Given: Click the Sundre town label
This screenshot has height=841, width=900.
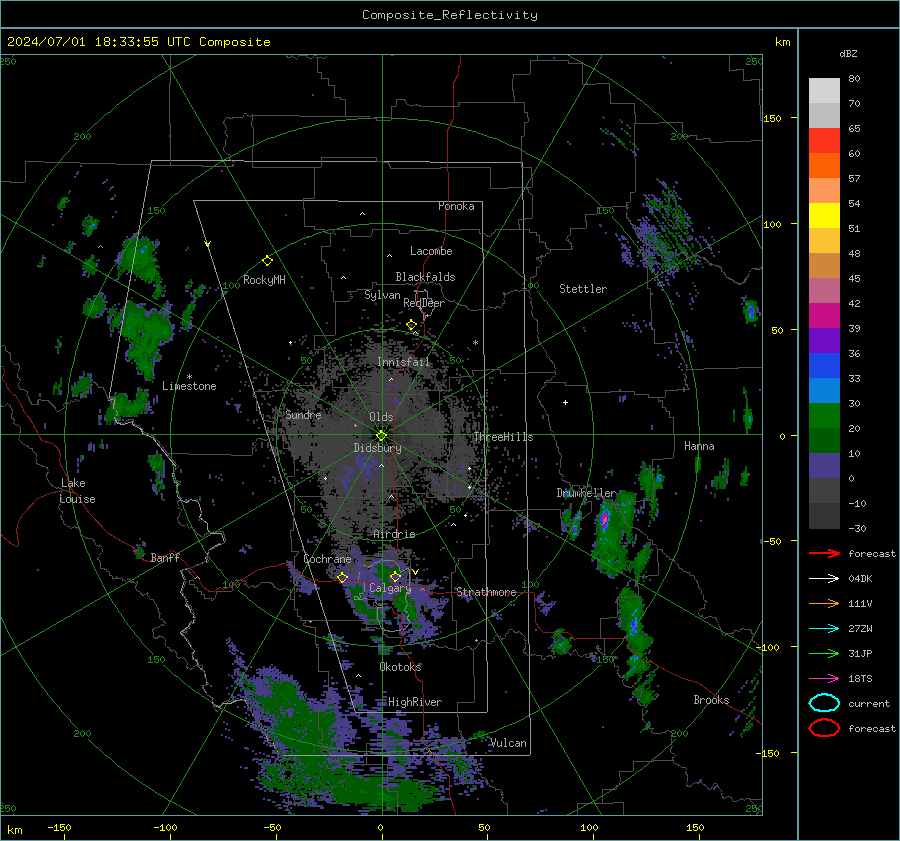Looking at the screenshot, I should 303,414.
